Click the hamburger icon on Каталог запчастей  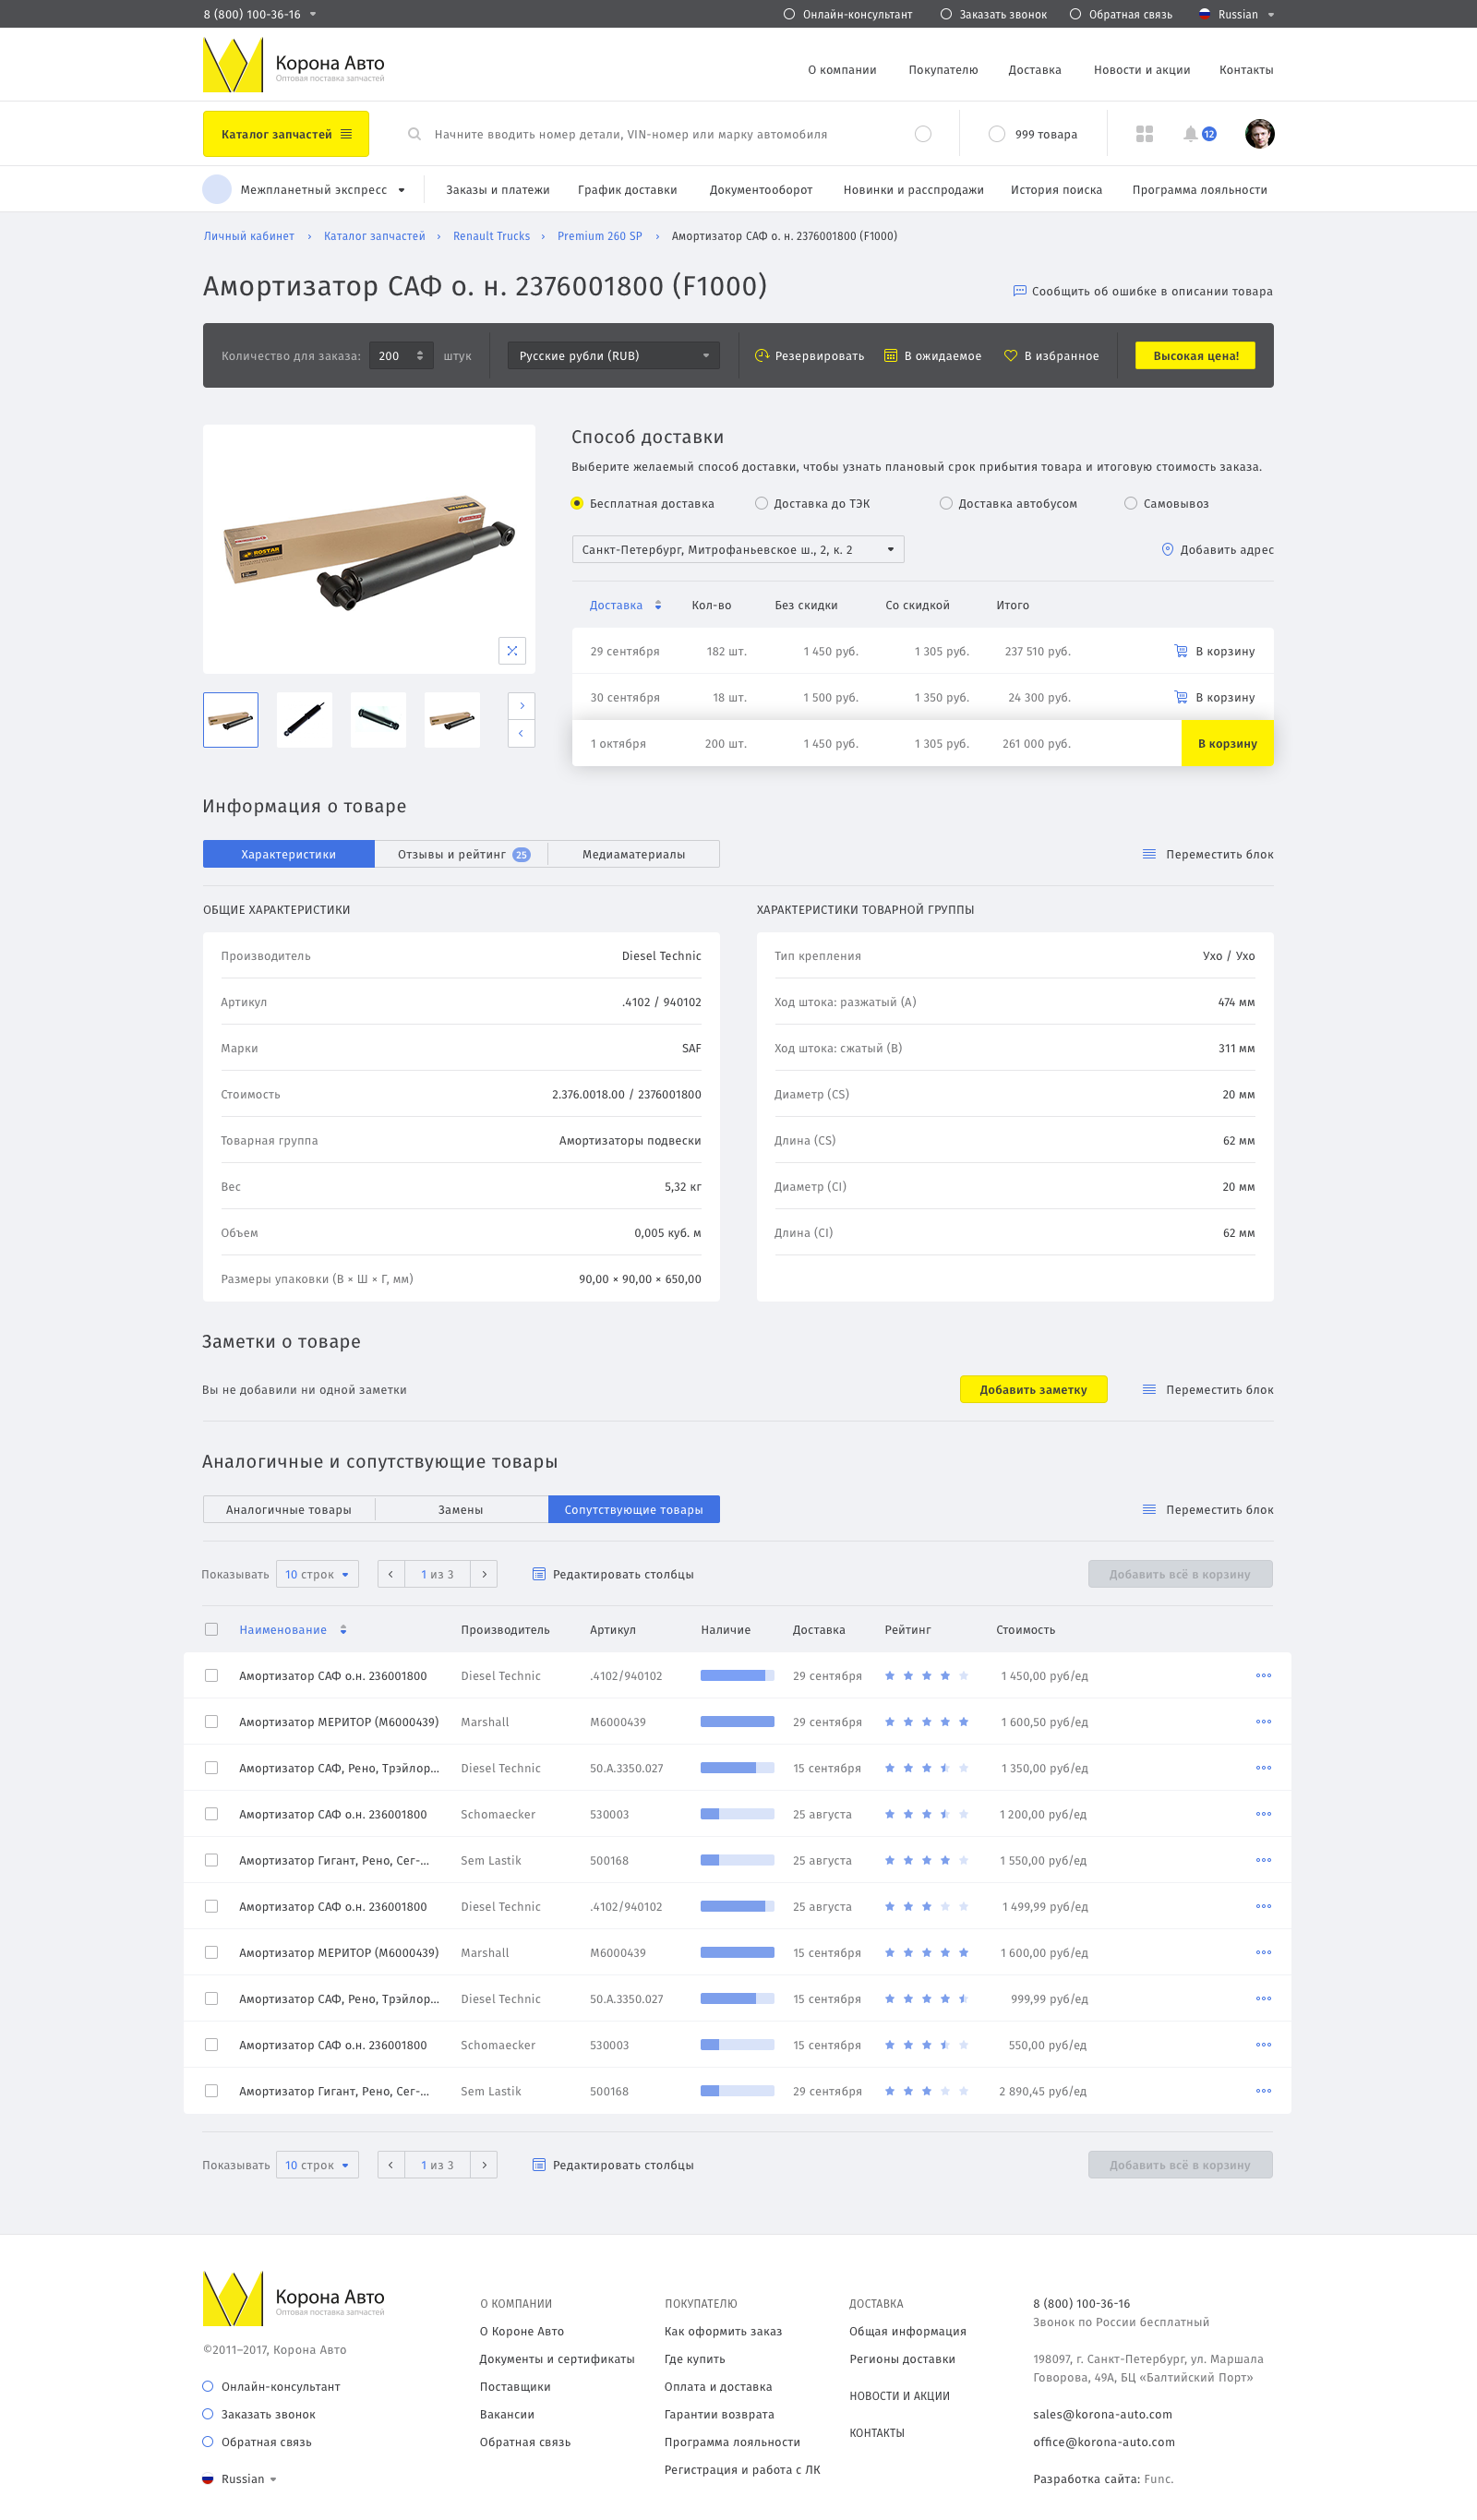(346, 134)
